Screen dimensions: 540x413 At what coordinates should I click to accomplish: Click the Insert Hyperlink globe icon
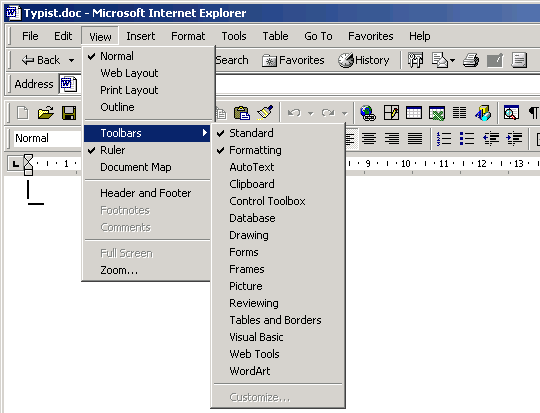tap(368, 113)
